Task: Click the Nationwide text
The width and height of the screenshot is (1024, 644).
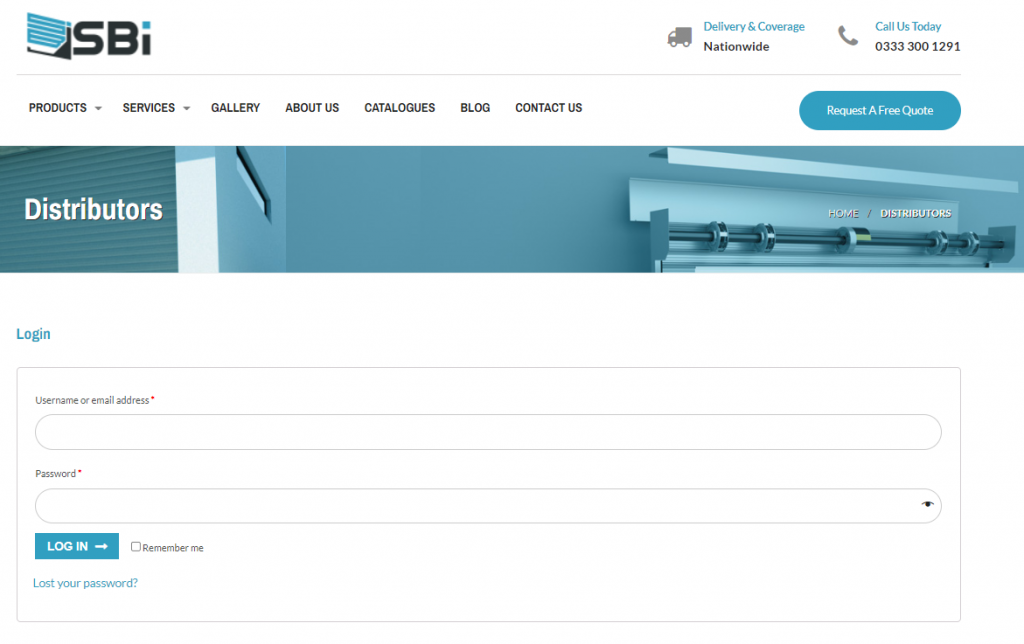Action: click(736, 46)
